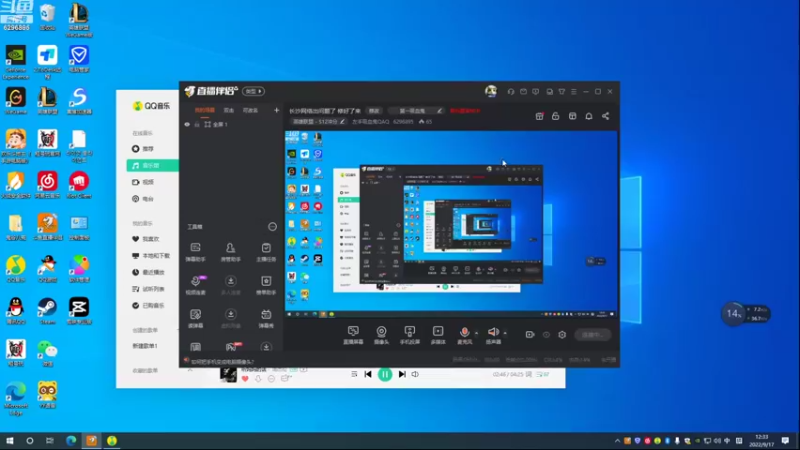Toggle visibility eye for 全屏1 source
Screen dimensions: 800x450
coord(187,124)
